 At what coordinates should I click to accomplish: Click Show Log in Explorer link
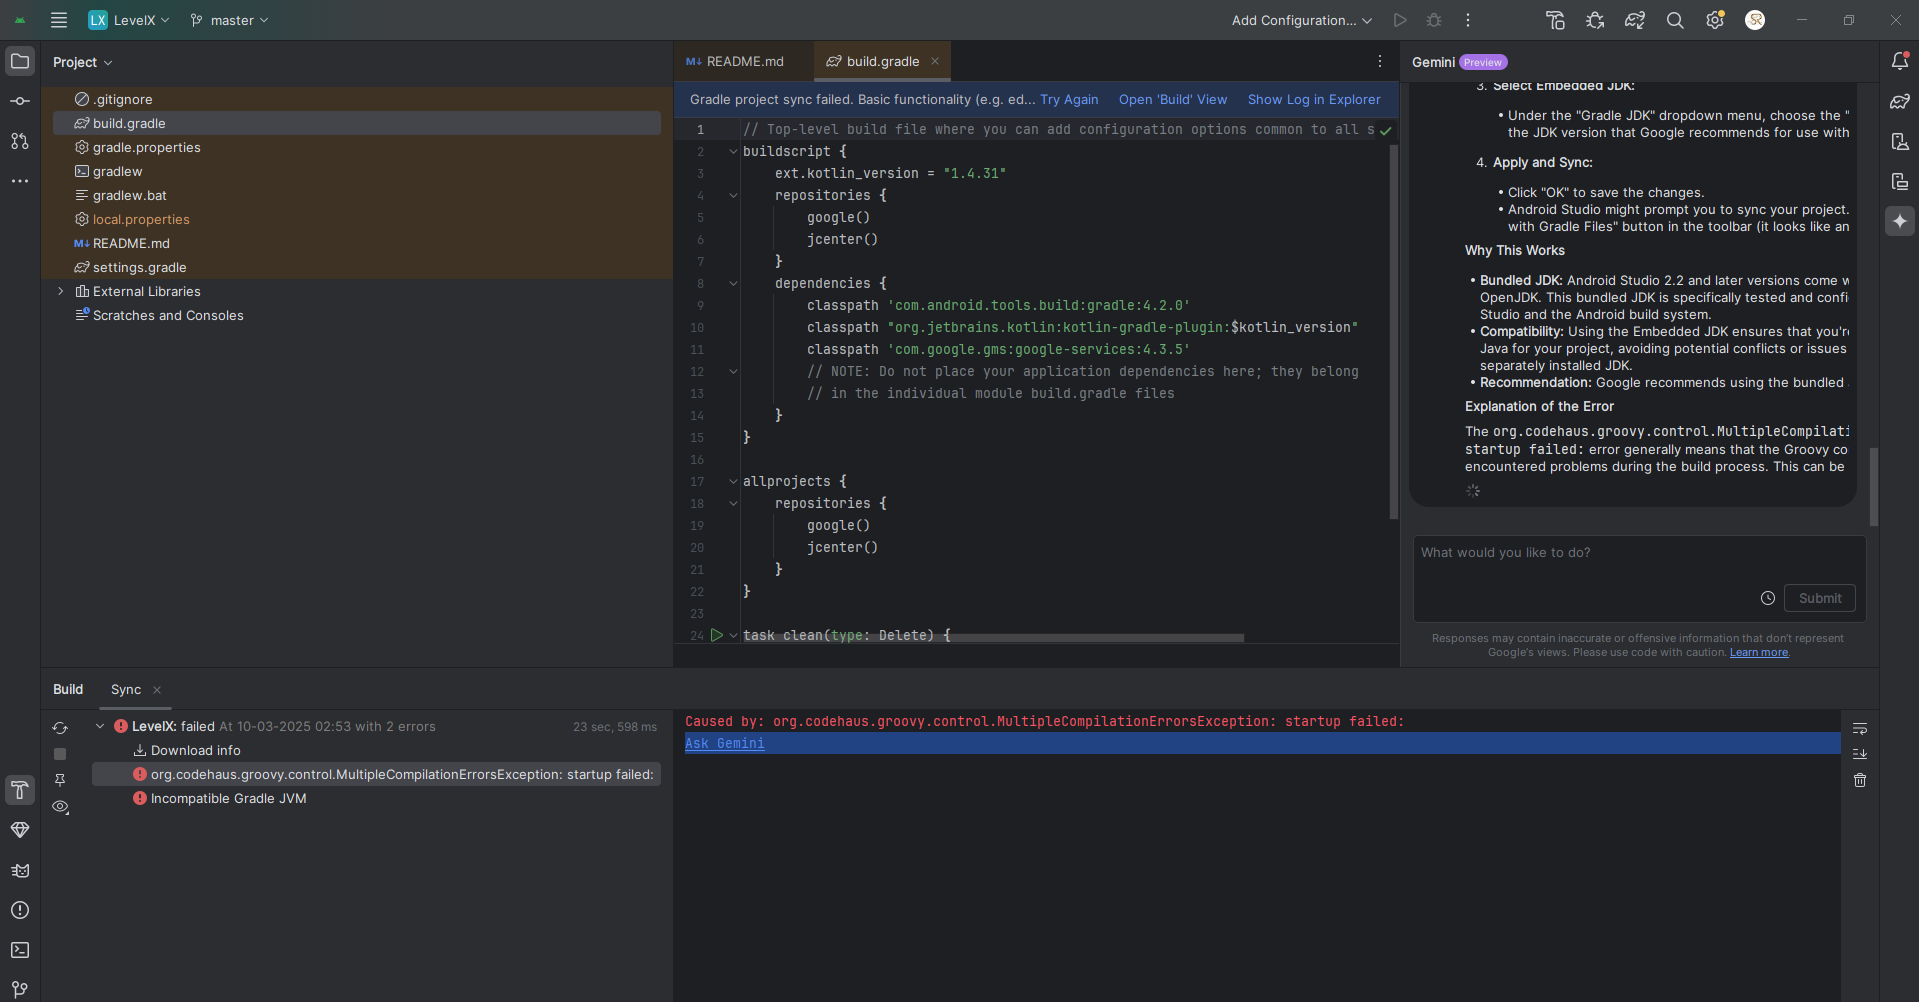(1314, 99)
